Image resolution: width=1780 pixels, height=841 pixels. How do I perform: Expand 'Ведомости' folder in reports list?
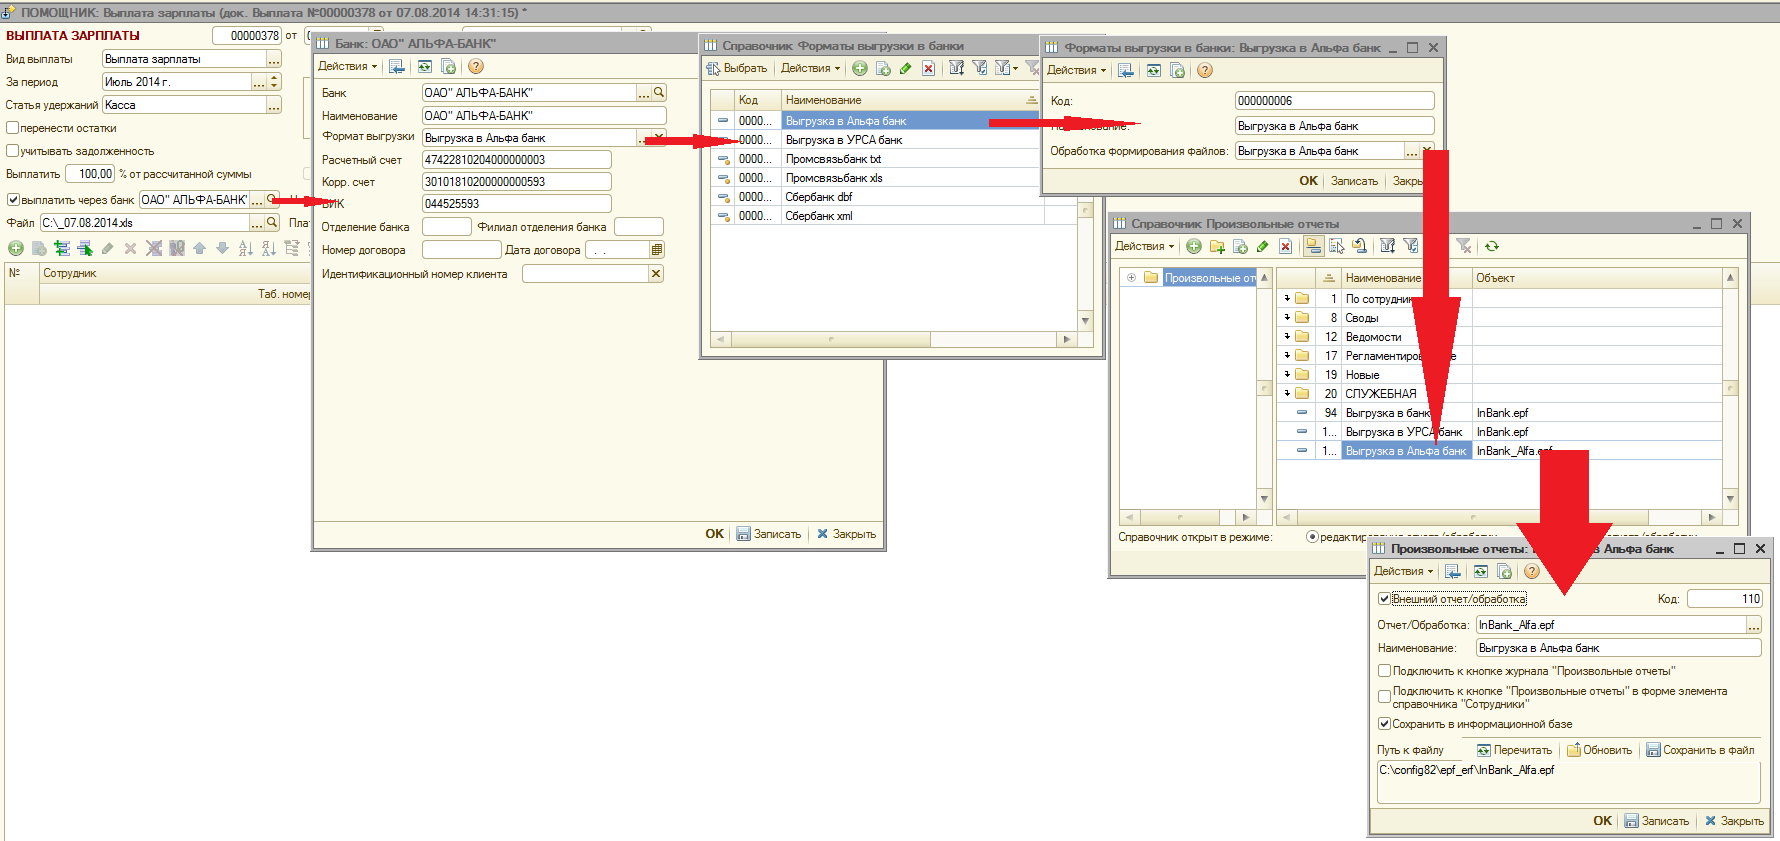coord(1287,336)
